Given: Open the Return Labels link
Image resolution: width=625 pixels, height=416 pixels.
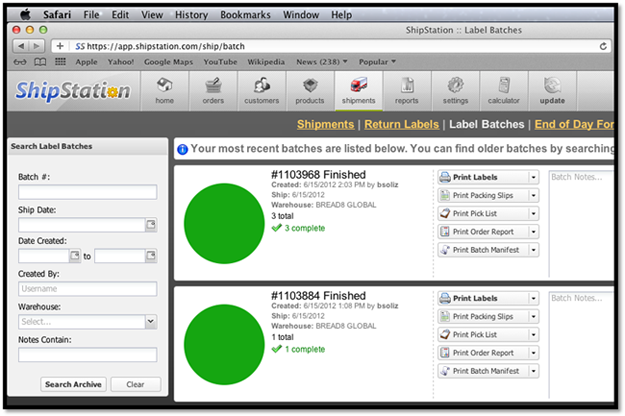Looking at the screenshot, I should [400, 125].
